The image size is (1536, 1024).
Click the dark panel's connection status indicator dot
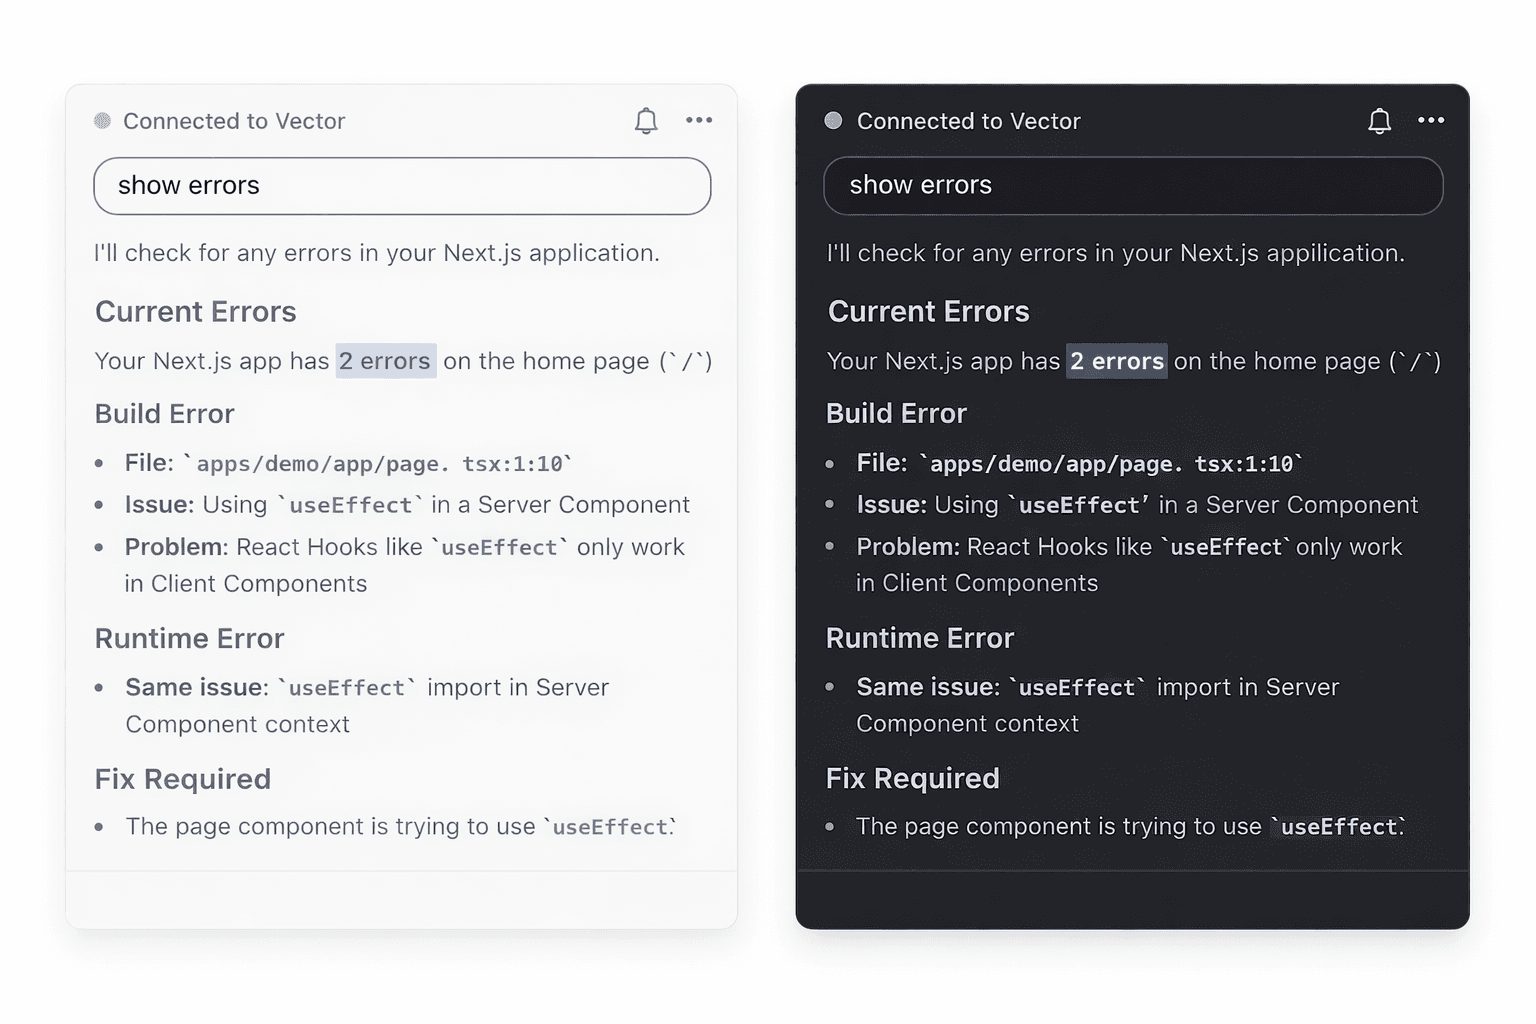[833, 120]
